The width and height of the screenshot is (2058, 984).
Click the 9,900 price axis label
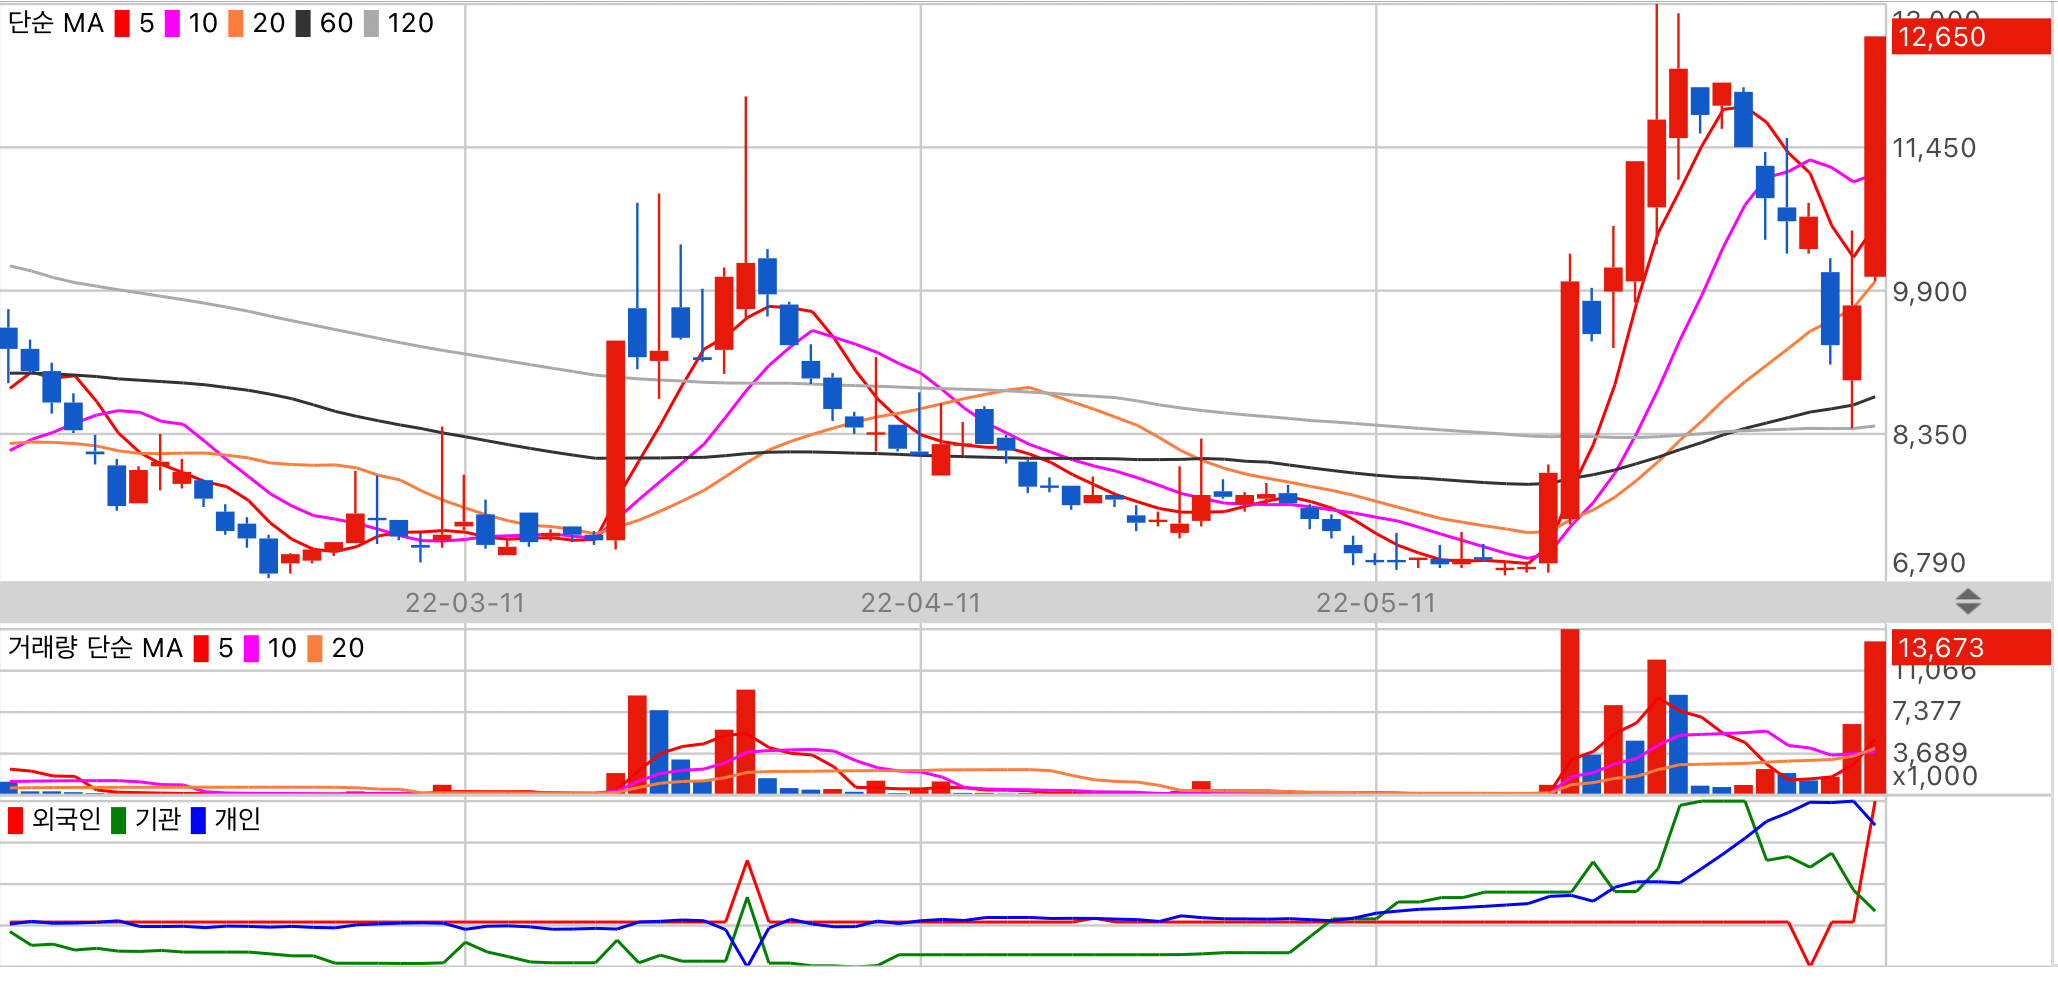1930,292
